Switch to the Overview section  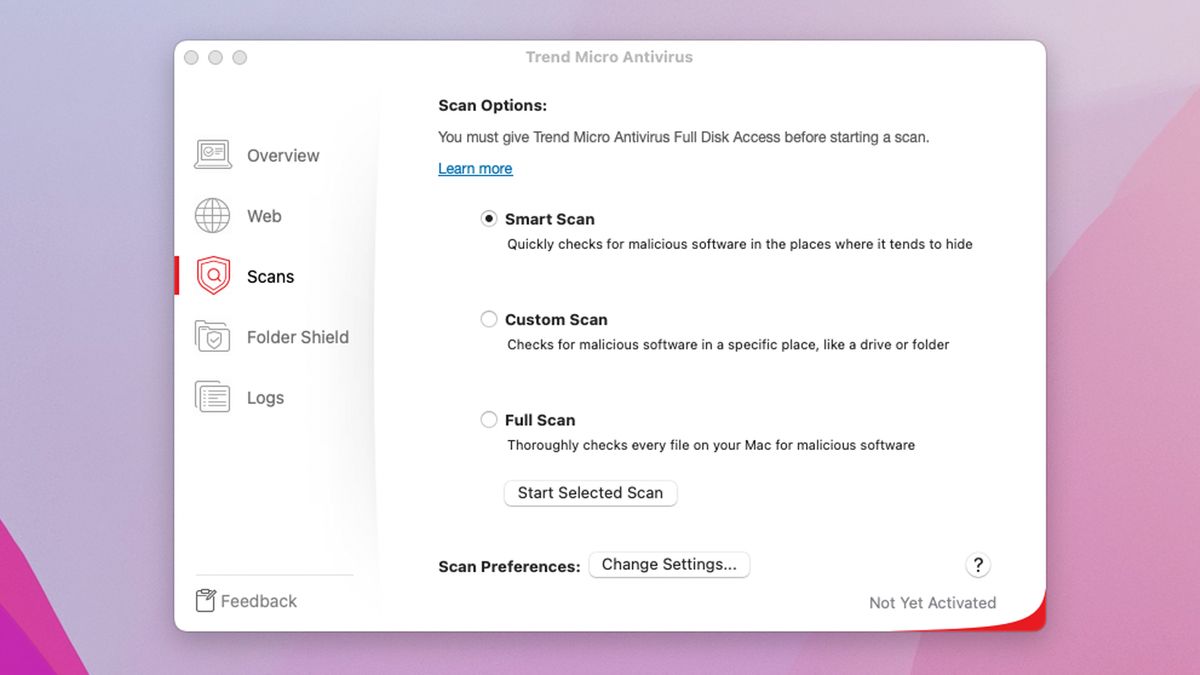click(283, 156)
